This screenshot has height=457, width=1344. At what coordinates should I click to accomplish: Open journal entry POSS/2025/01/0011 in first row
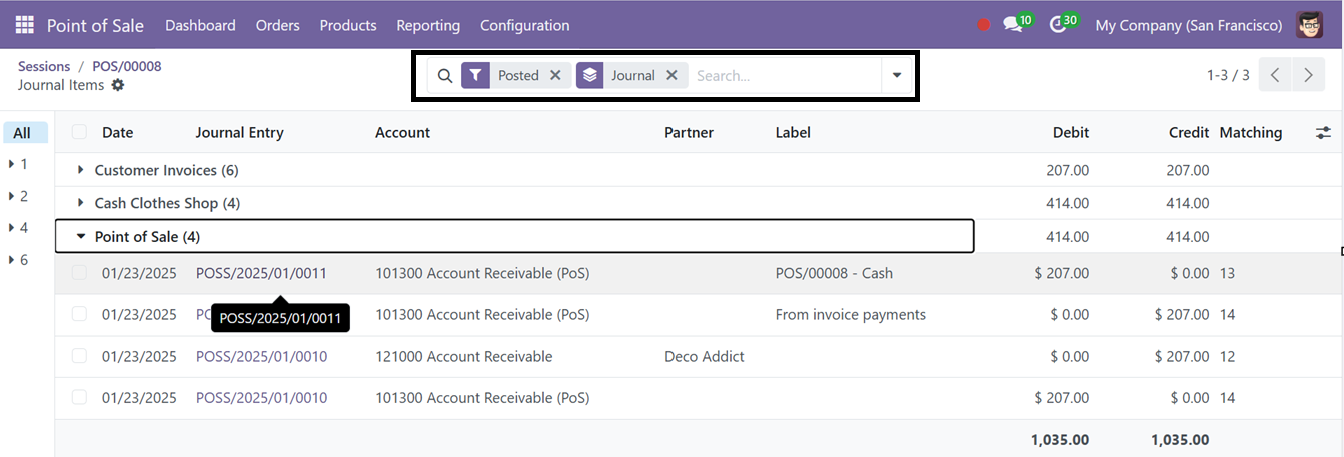click(261, 273)
